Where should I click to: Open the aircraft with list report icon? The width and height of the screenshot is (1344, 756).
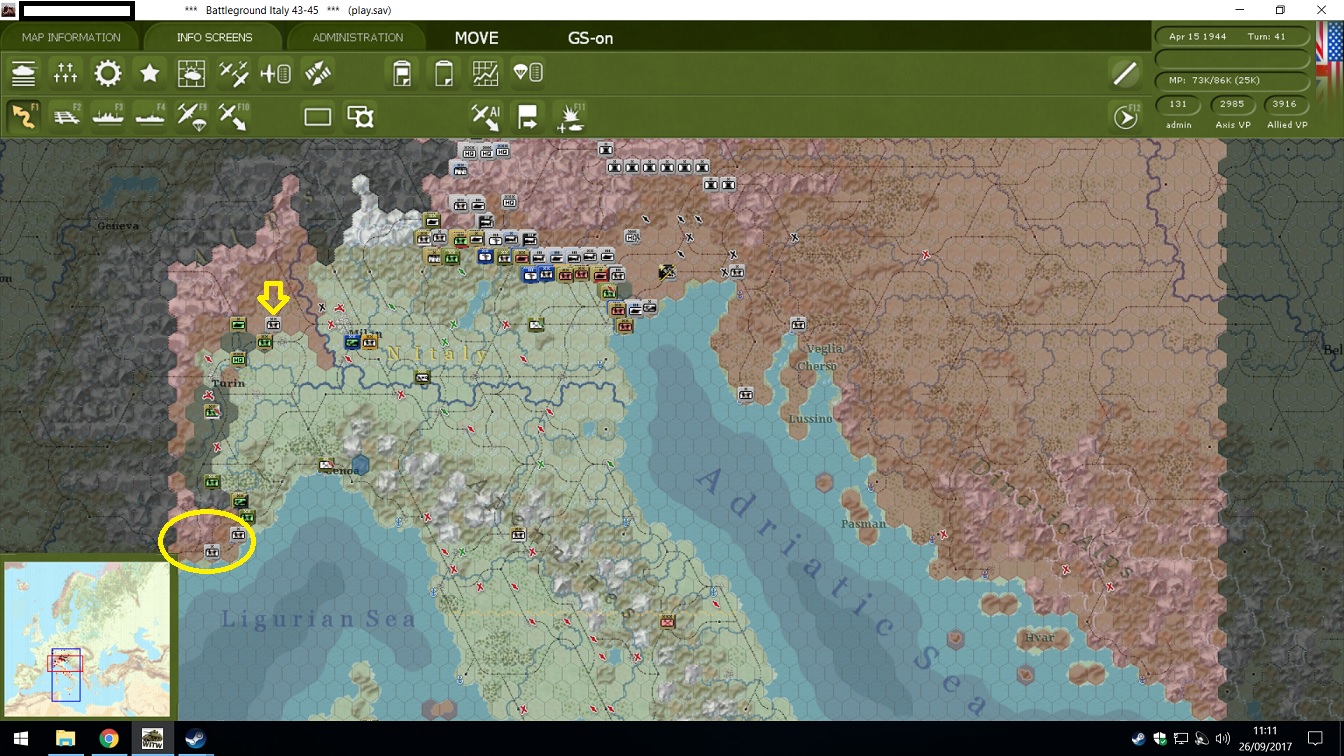(x=275, y=73)
